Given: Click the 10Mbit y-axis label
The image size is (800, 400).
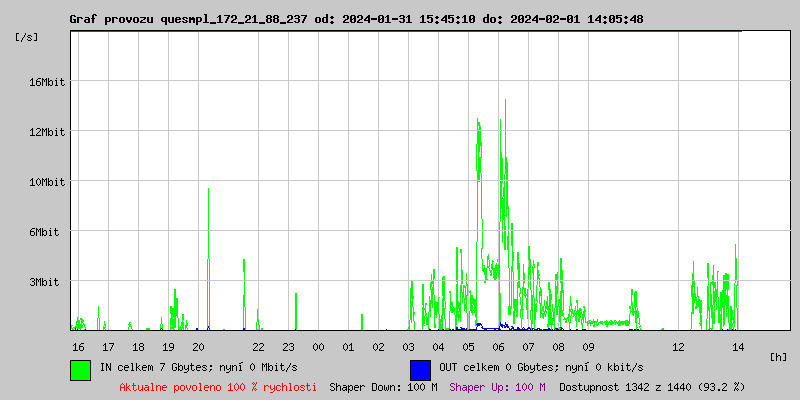Looking at the screenshot, I should (x=46, y=182).
